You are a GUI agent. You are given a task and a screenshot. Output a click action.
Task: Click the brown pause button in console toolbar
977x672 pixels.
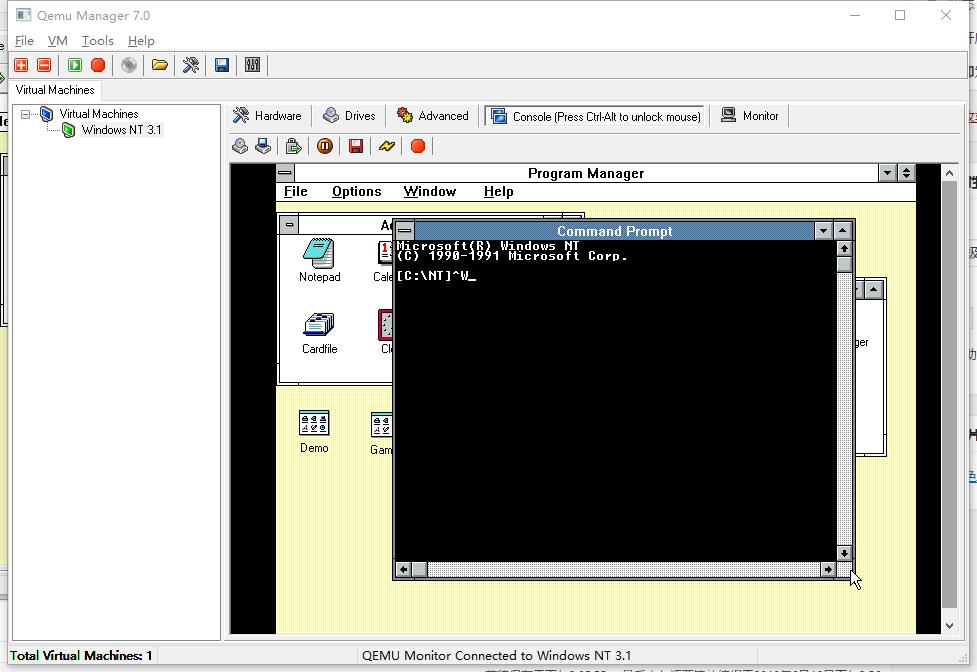325,146
